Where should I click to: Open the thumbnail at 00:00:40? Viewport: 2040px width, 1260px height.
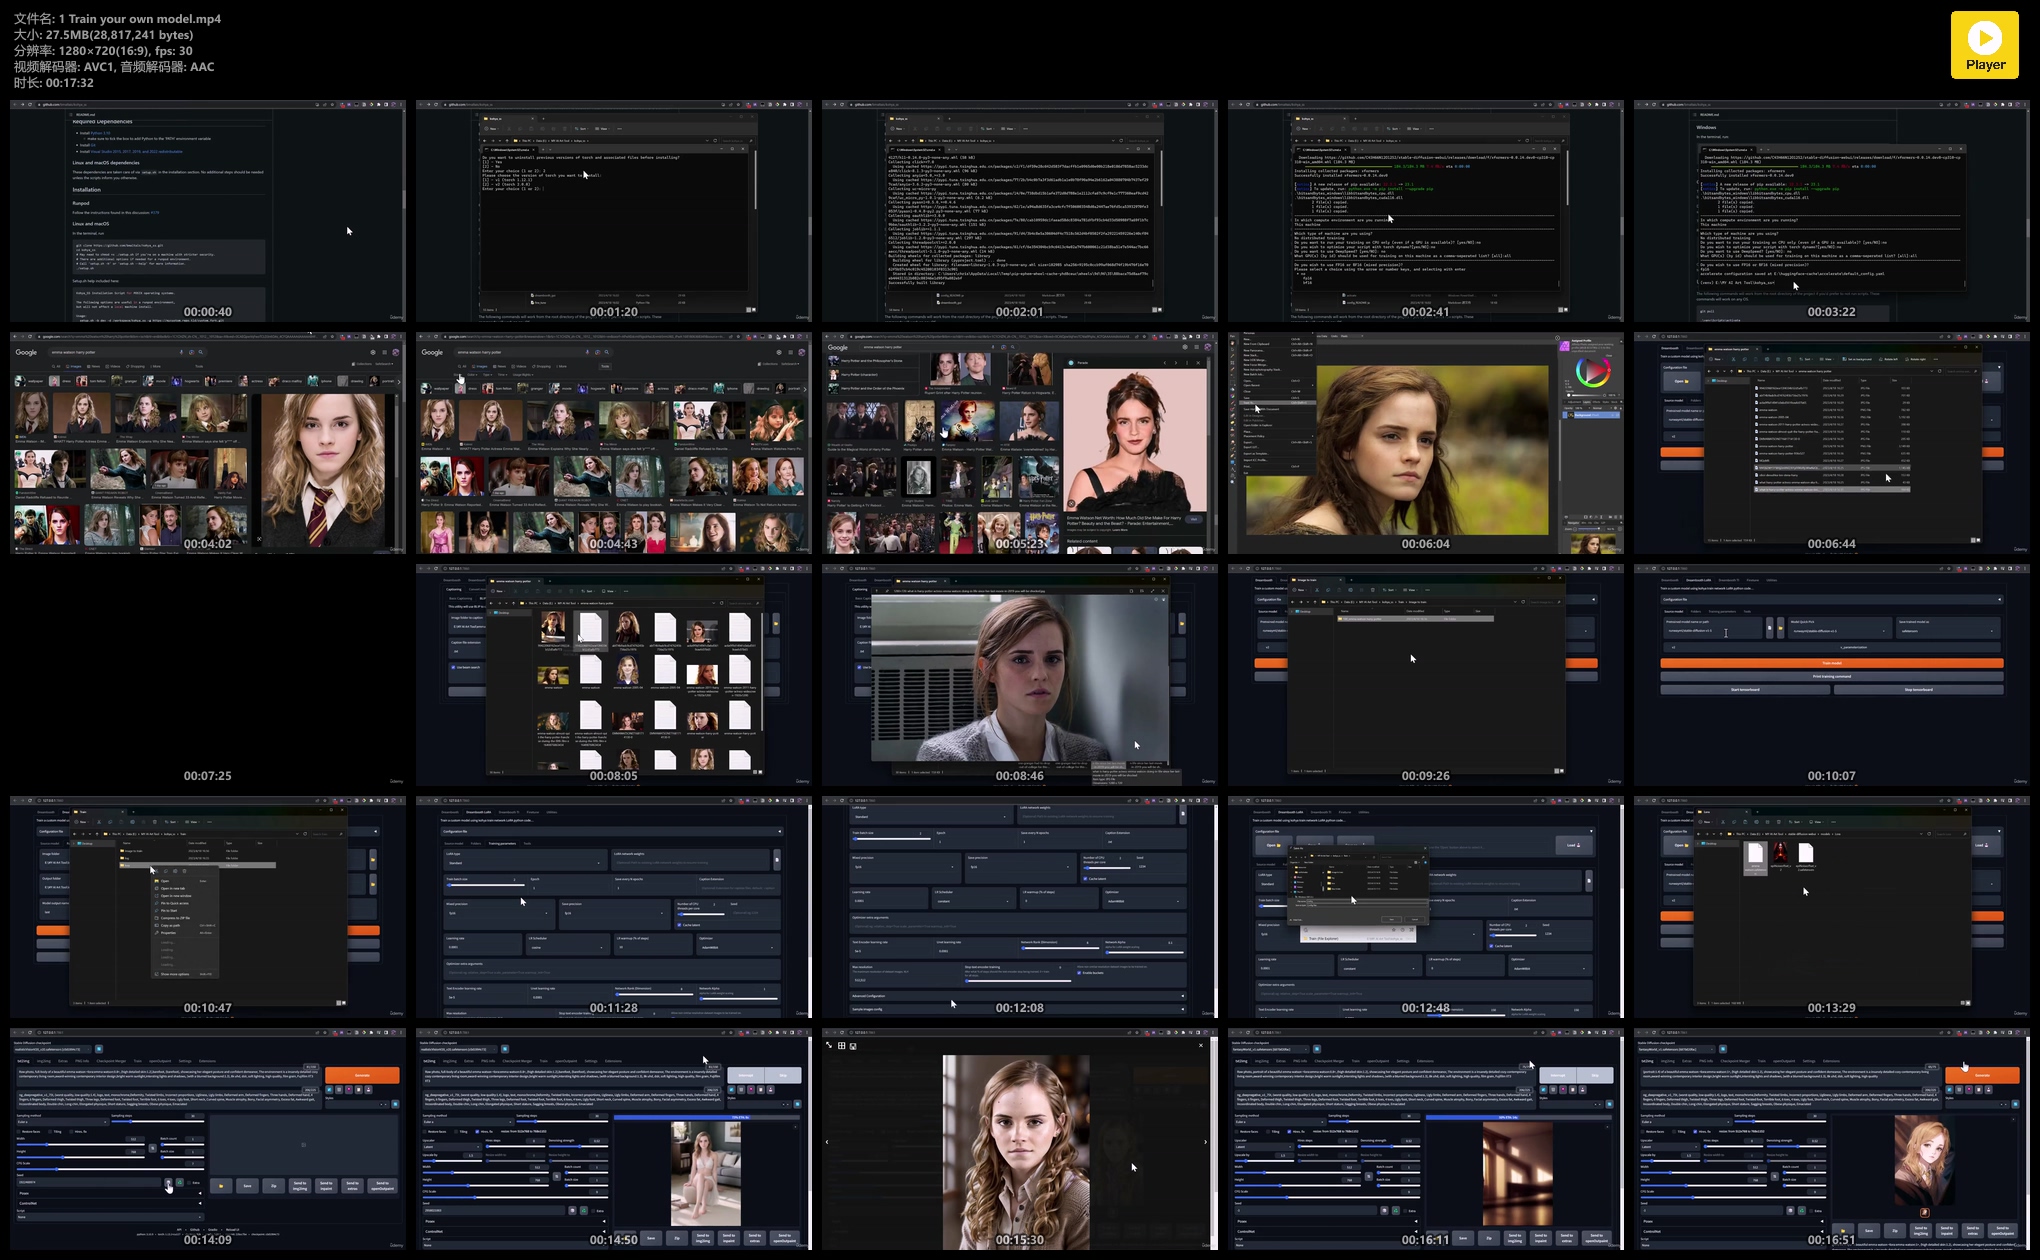(x=208, y=210)
